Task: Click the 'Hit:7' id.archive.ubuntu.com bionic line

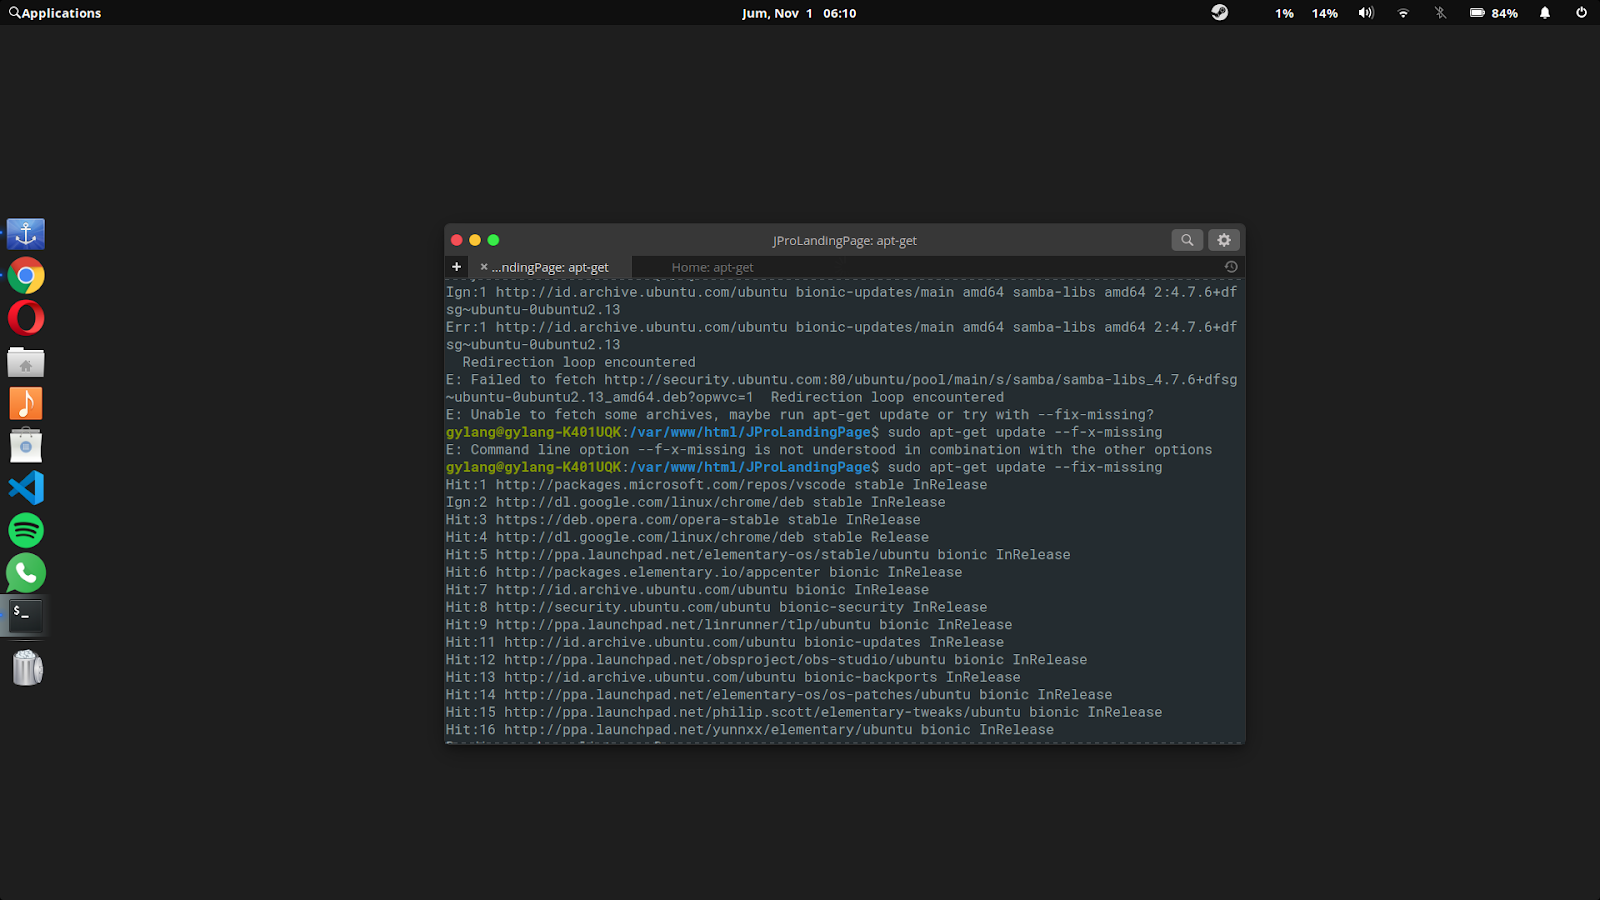Action: [x=688, y=590]
